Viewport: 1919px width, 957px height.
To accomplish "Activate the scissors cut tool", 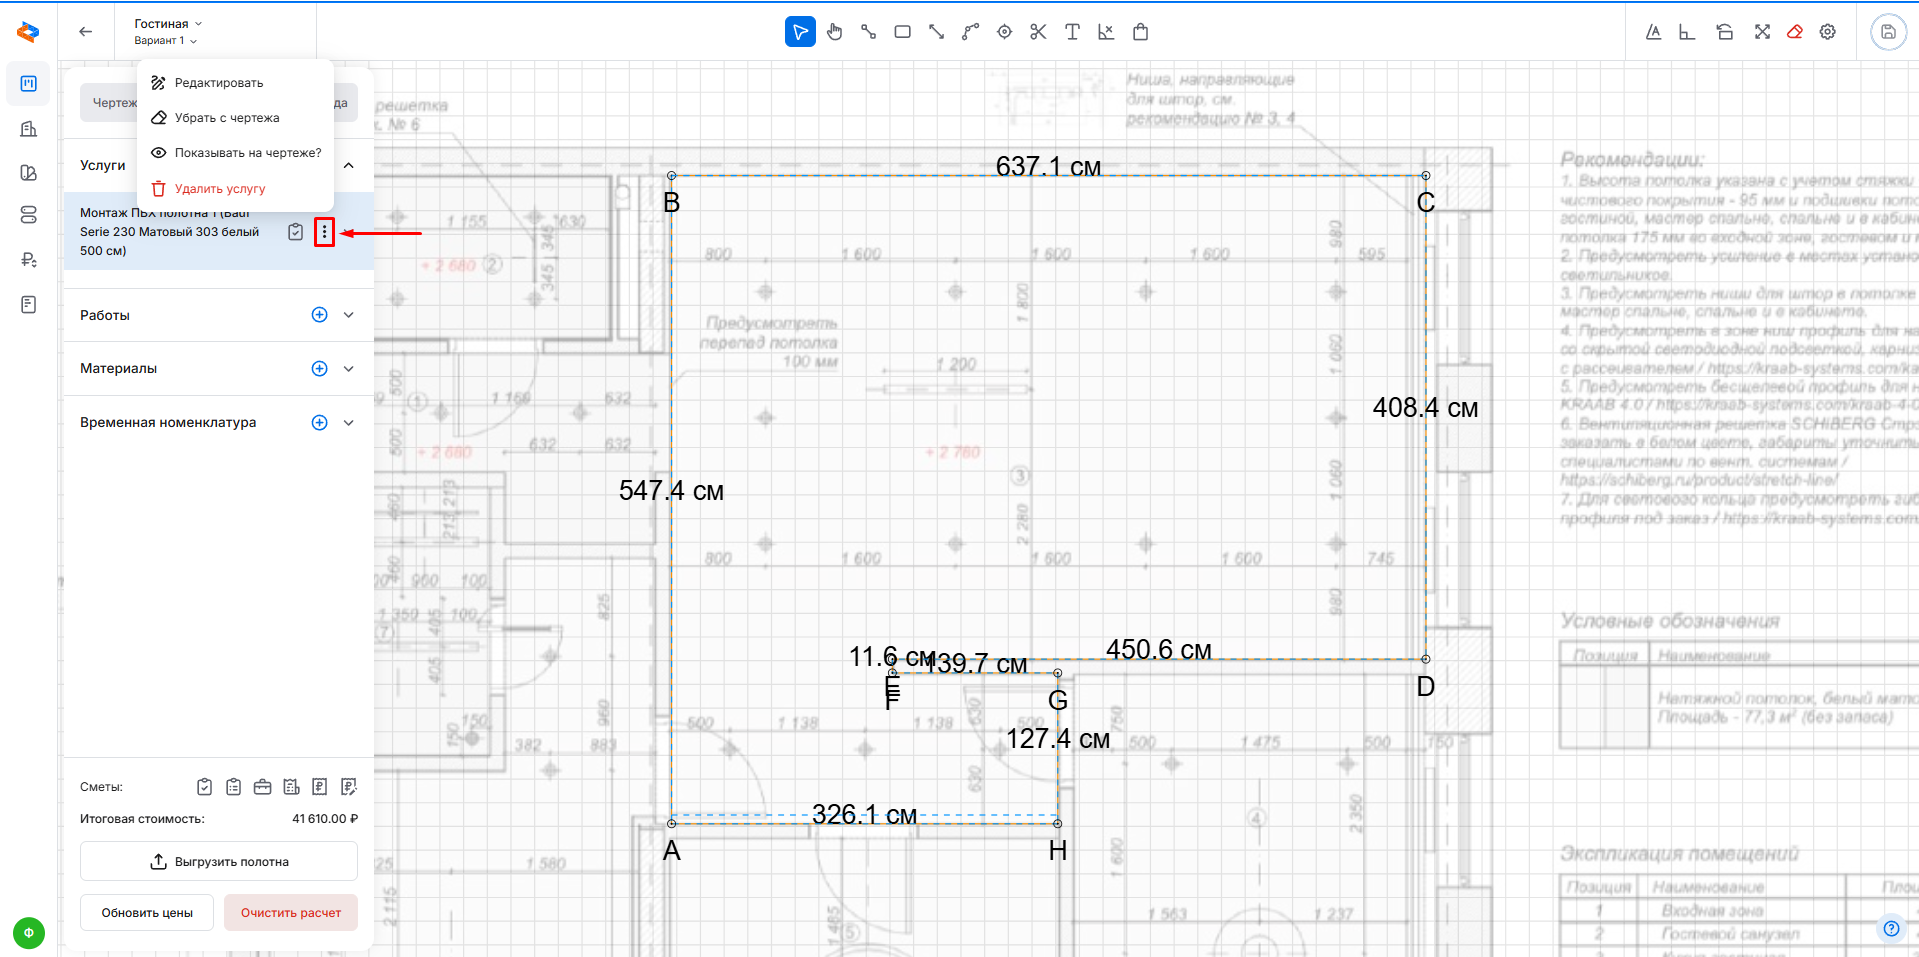I will (x=1038, y=32).
